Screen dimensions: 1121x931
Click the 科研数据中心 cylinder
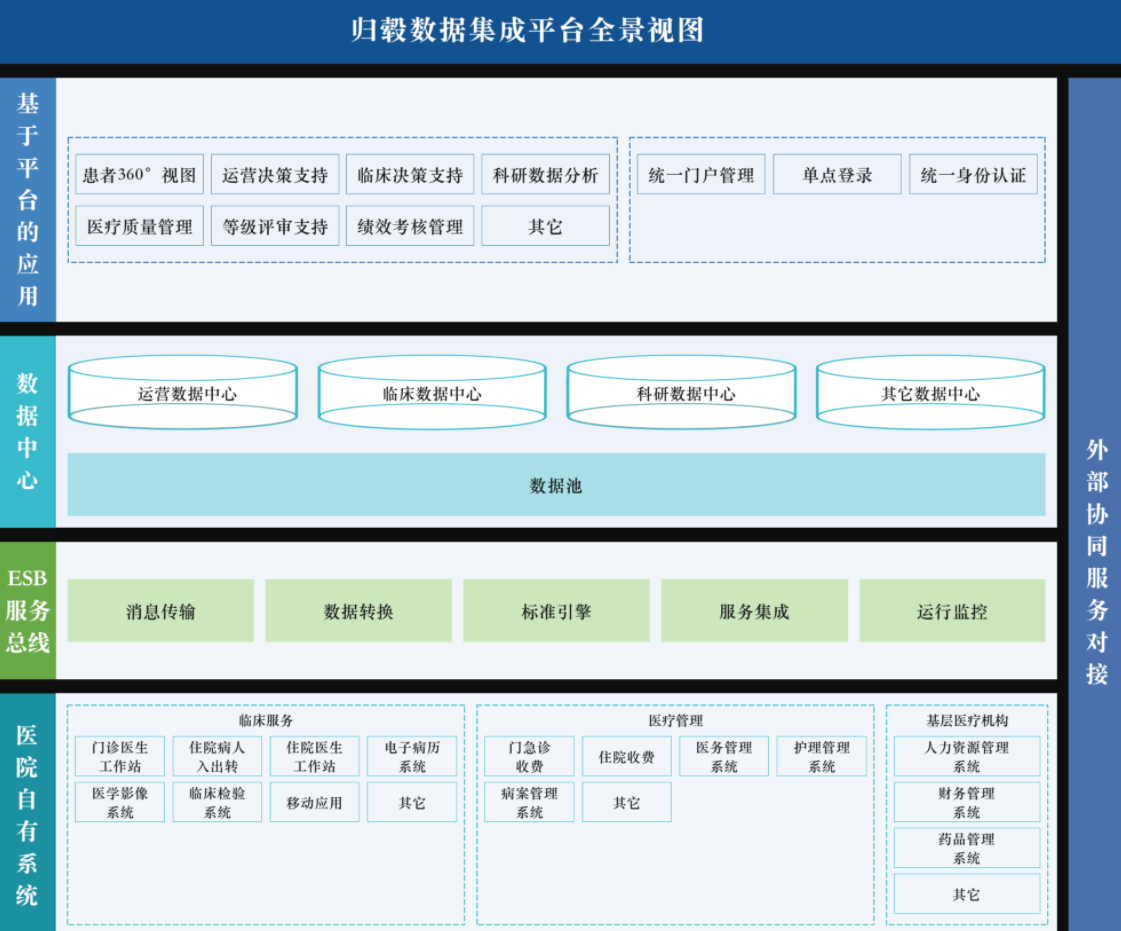(681, 393)
